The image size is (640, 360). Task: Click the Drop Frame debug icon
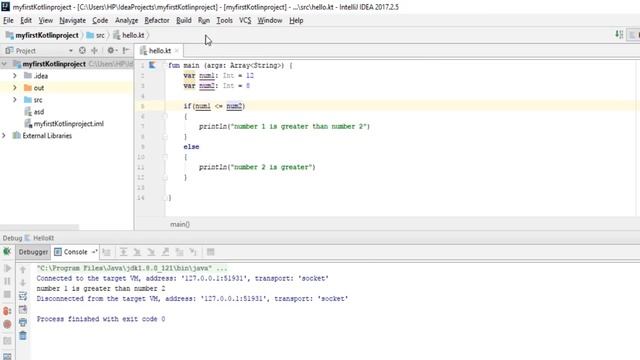tap(179, 252)
